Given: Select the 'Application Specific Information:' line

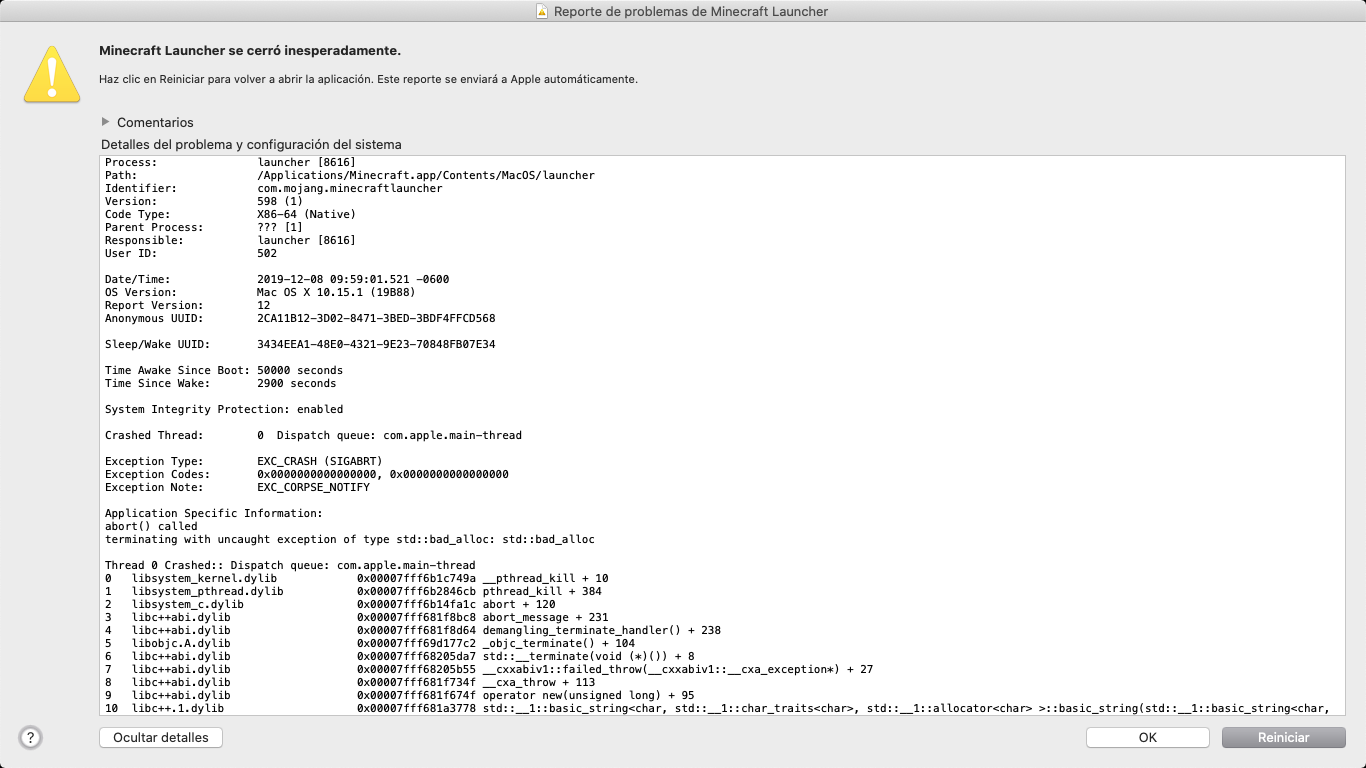Looking at the screenshot, I should click(214, 513).
